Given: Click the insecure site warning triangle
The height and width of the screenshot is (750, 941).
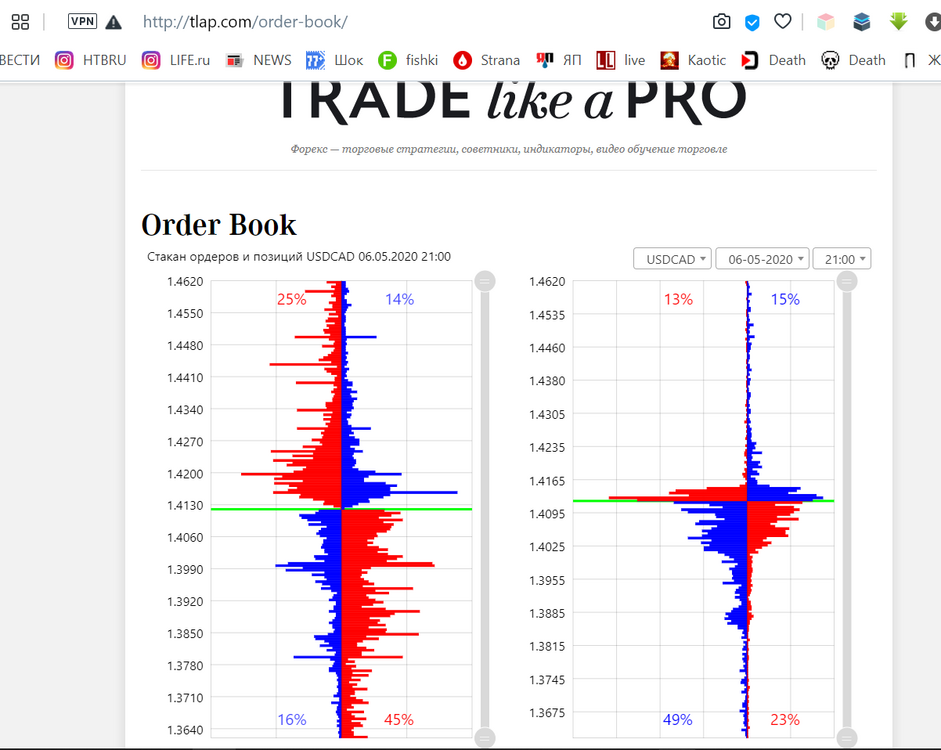Looking at the screenshot, I should click(x=113, y=23).
